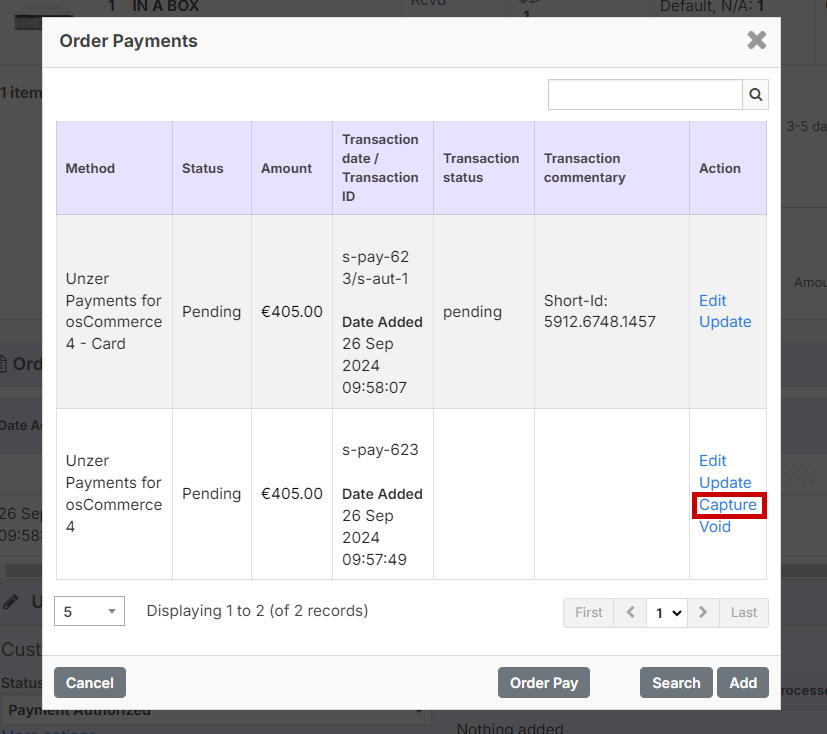Click the magnifier search icon

tap(755, 95)
